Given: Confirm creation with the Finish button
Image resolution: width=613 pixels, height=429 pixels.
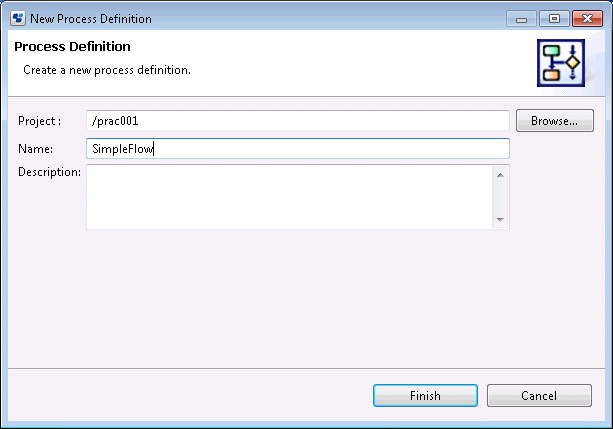Looking at the screenshot, I should (x=425, y=395).
